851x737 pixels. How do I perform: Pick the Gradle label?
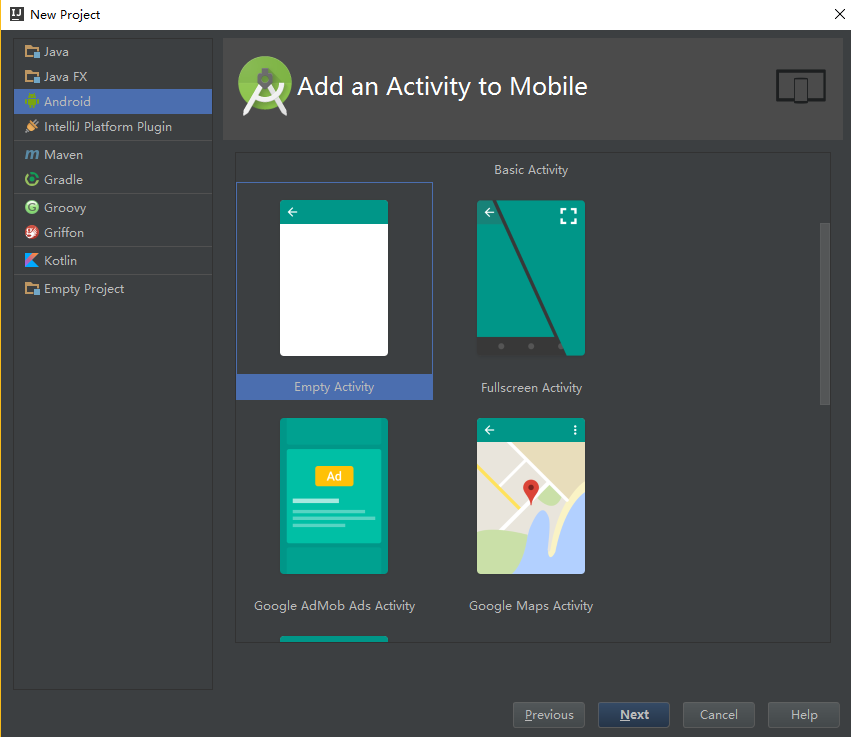pyautogui.click(x=63, y=180)
